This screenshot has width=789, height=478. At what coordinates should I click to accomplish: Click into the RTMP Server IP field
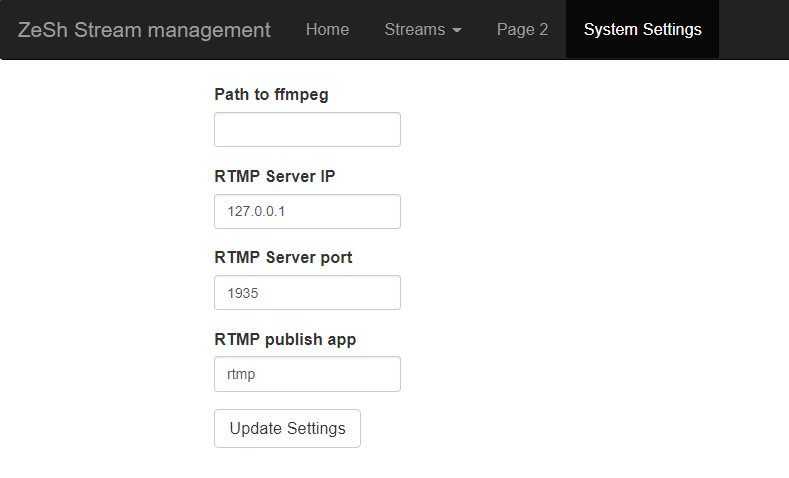pyautogui.click(x=307, y=211)
